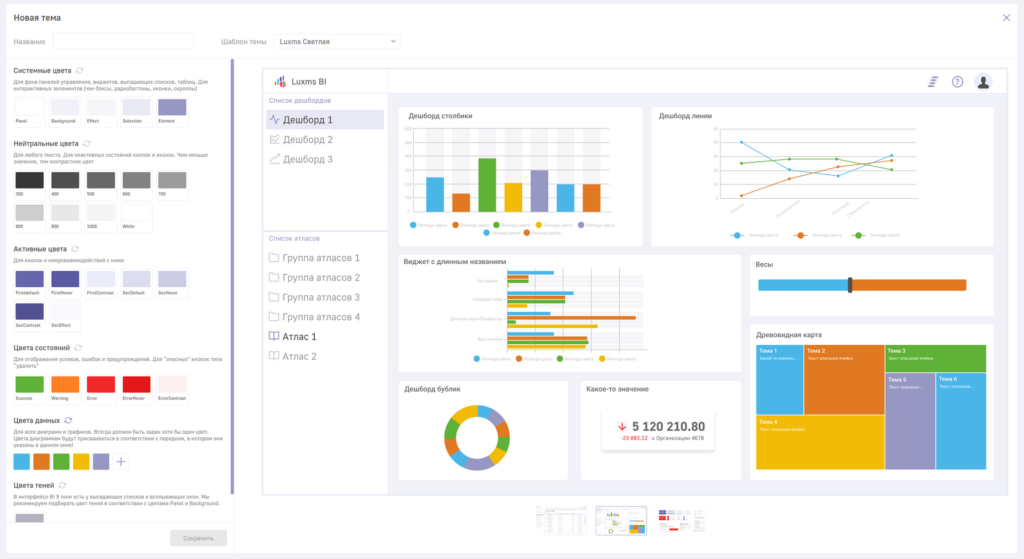The image size is (1024, 559).
Task: Pick the Effect system color swatch
Action: (101, 107)
